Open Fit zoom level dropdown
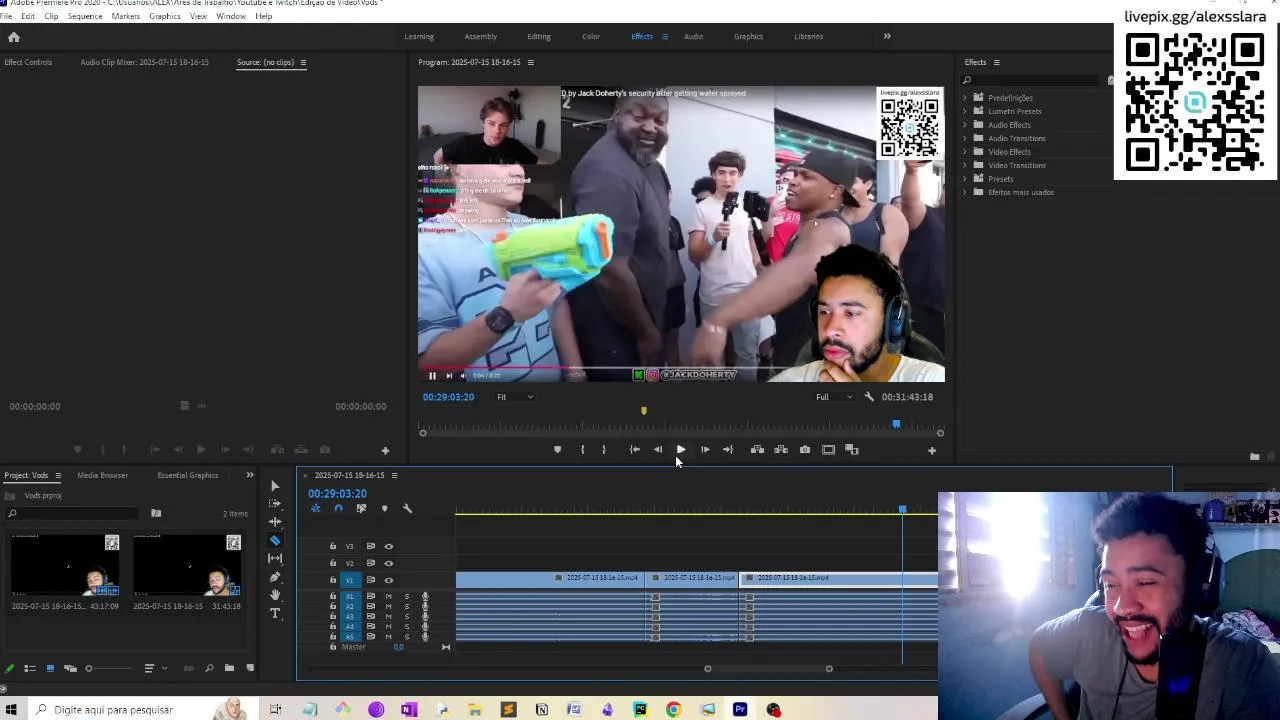 coord(516,397)
